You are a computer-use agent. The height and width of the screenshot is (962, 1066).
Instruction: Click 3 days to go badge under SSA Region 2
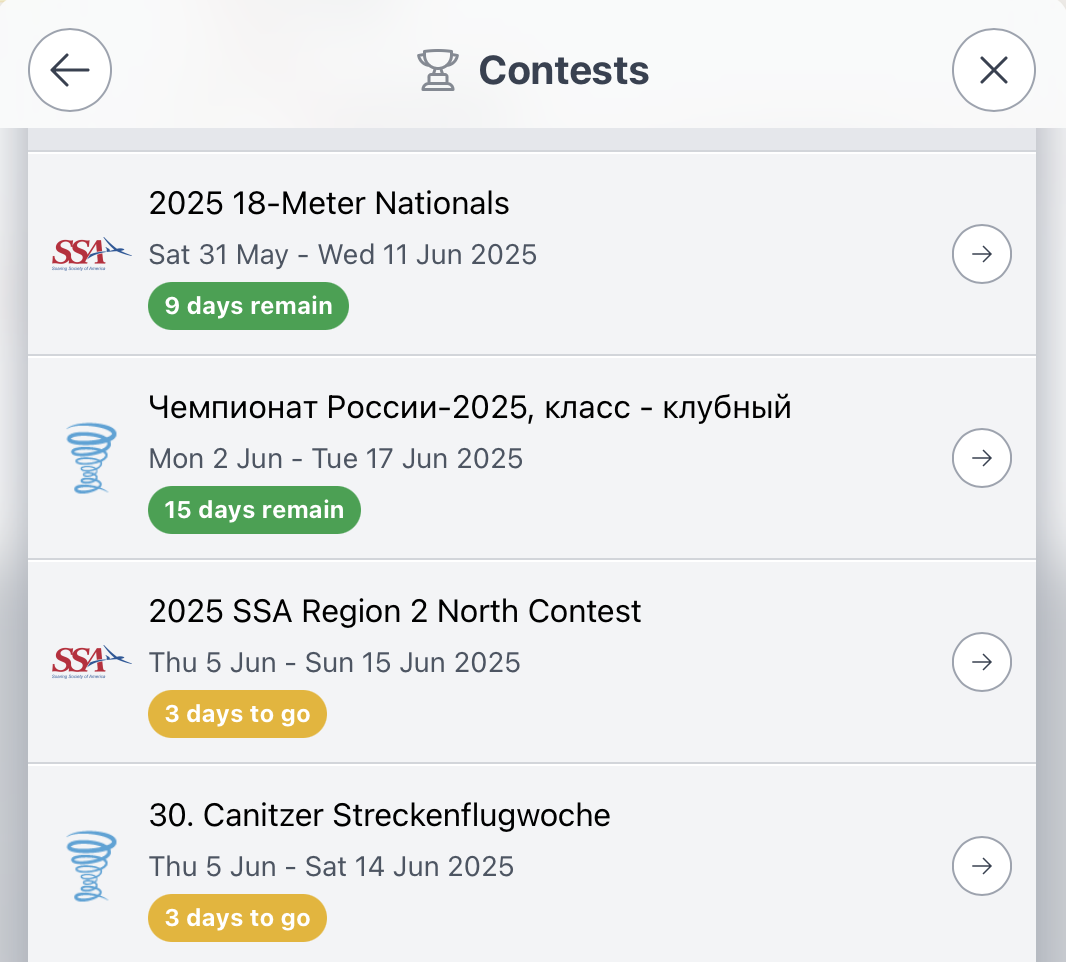point(237,714)
